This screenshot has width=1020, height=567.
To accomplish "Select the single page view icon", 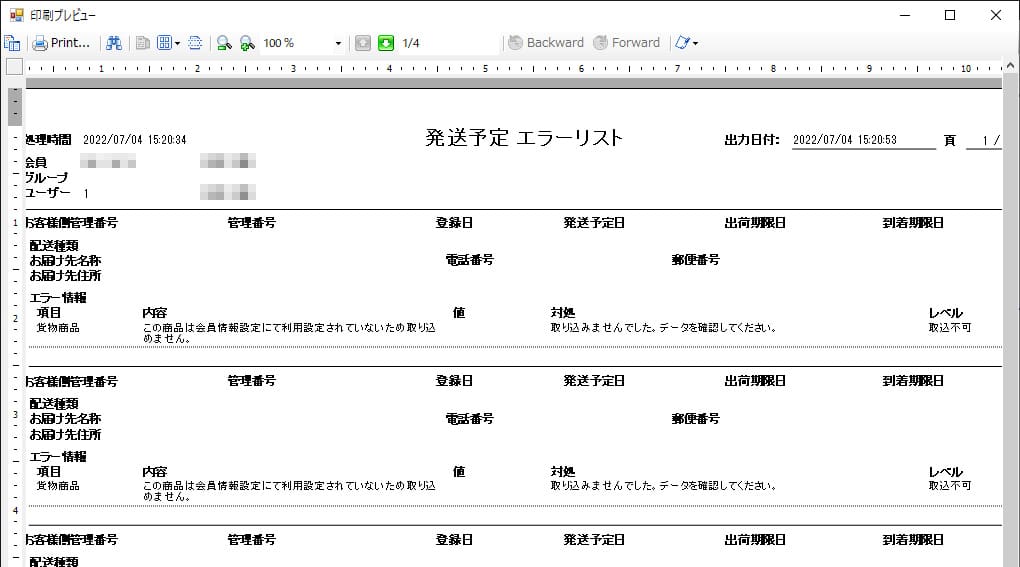I will click(143, 43).
